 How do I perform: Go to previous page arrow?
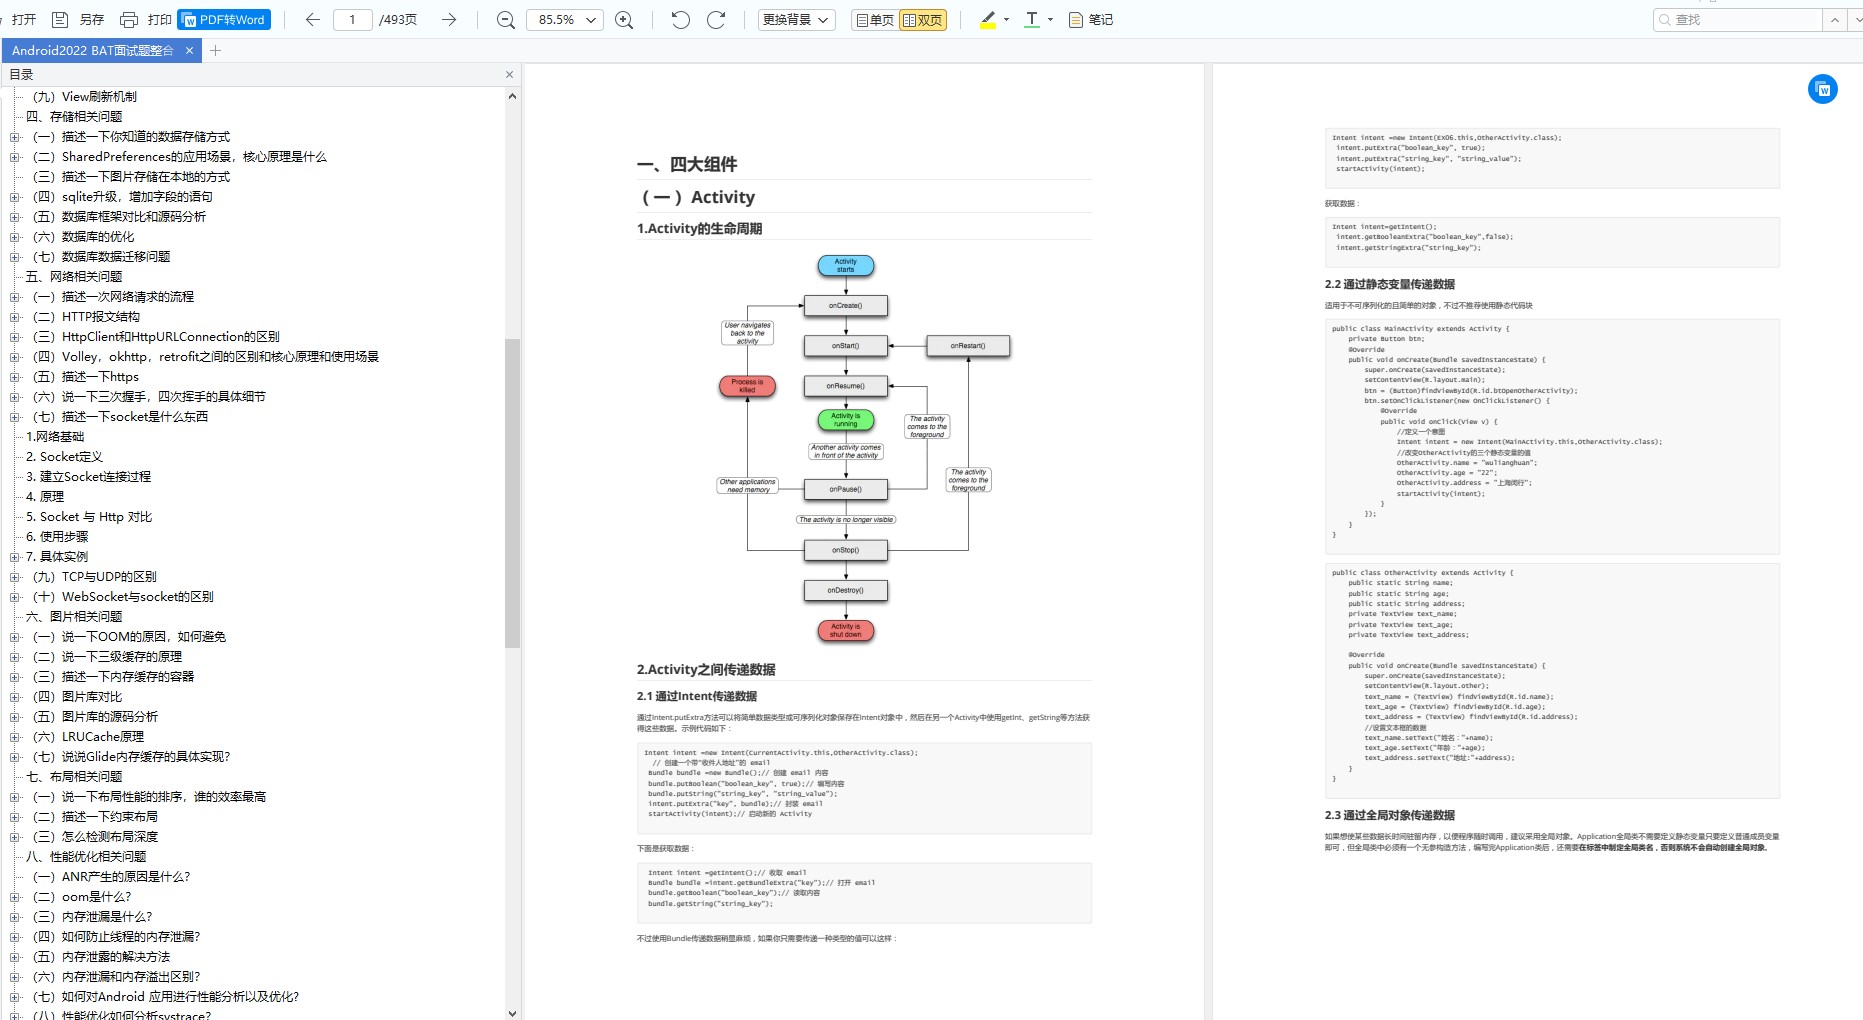tap(312, 20)
